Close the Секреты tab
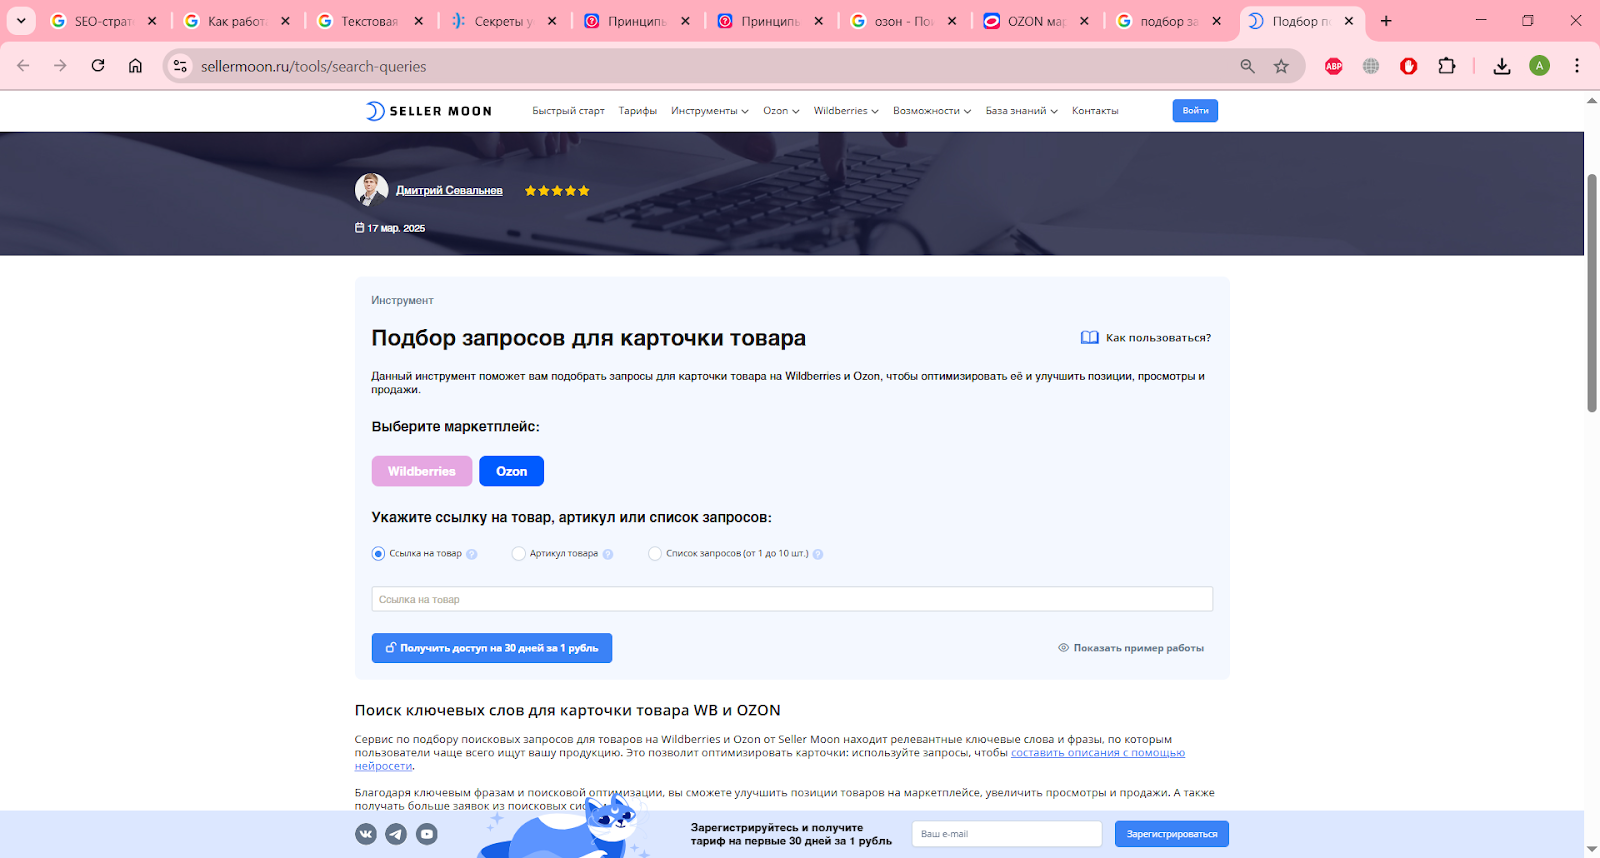This screenshot has width=1600, height=858. click(x=552, y=21)
